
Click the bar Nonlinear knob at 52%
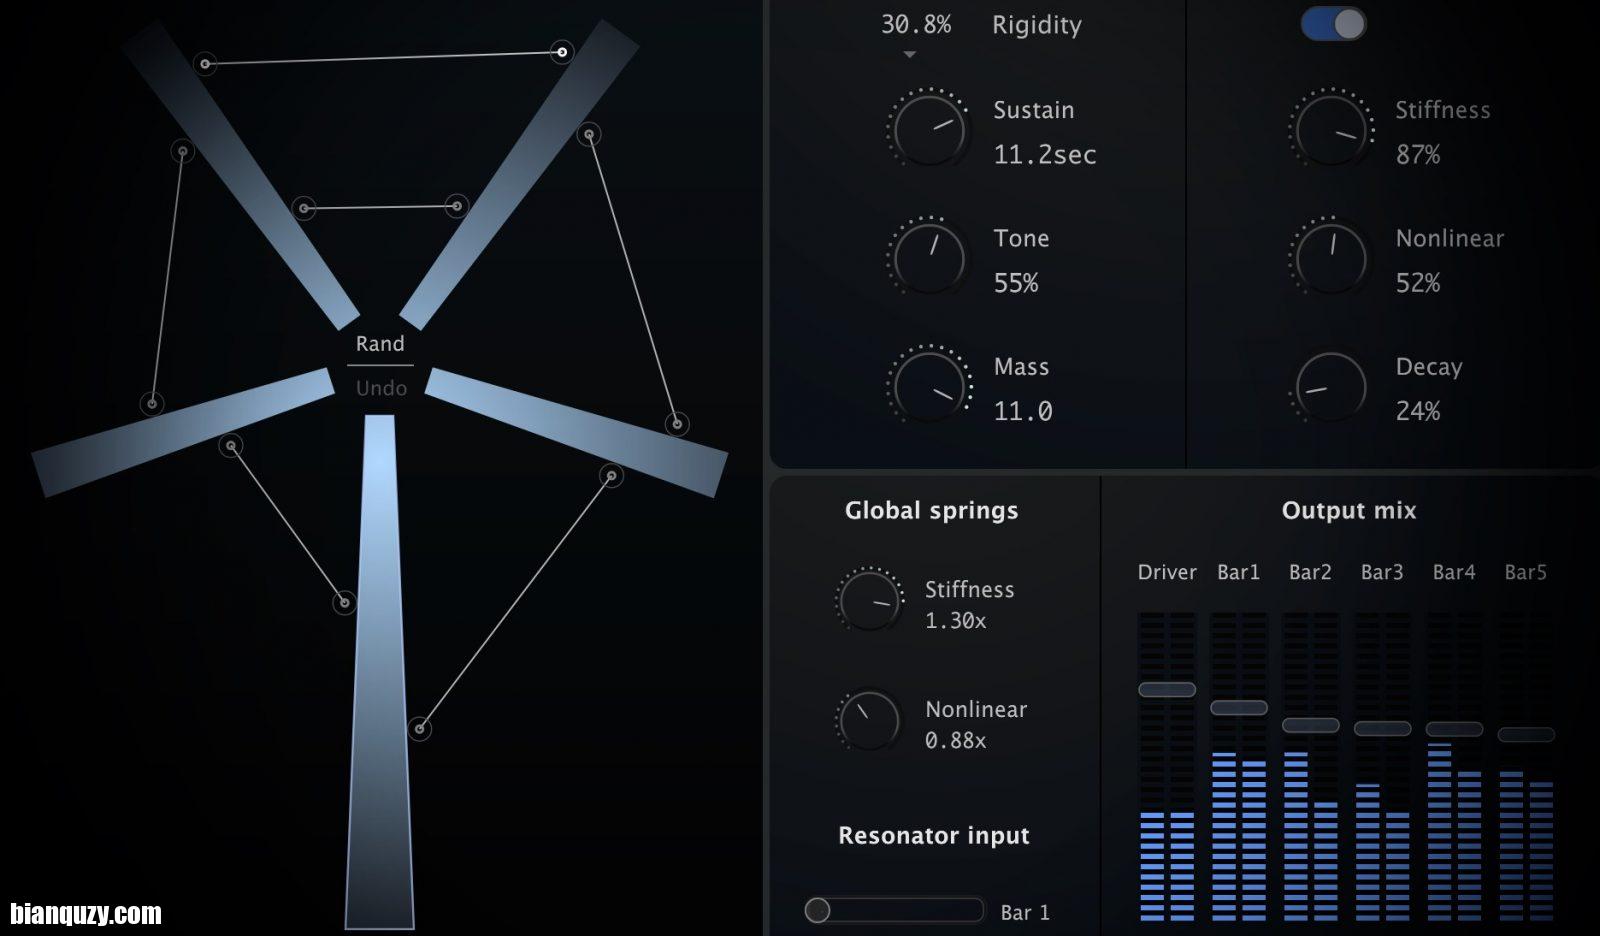(x=1331, y=257)
